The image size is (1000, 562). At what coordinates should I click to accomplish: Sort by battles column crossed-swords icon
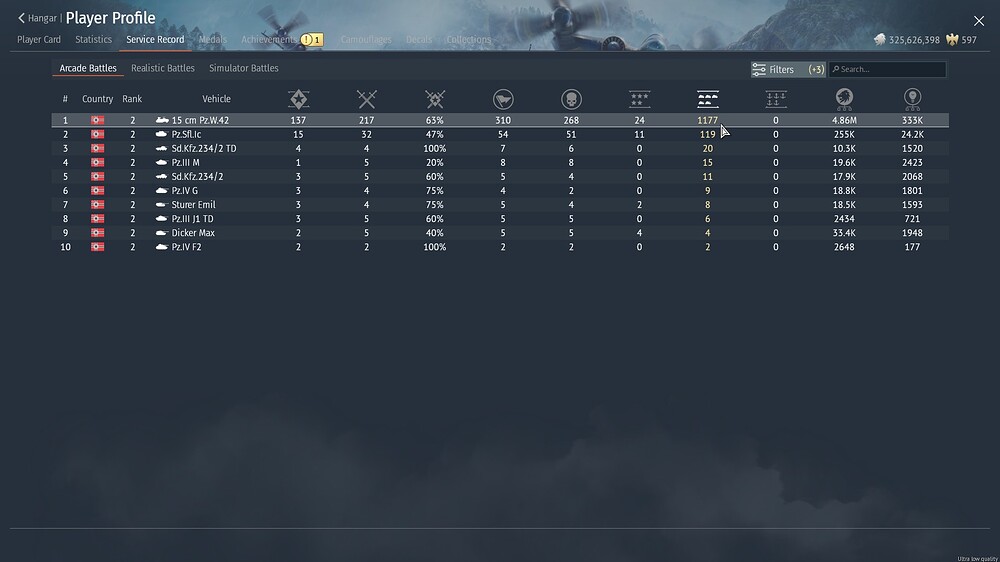point(367,99)
